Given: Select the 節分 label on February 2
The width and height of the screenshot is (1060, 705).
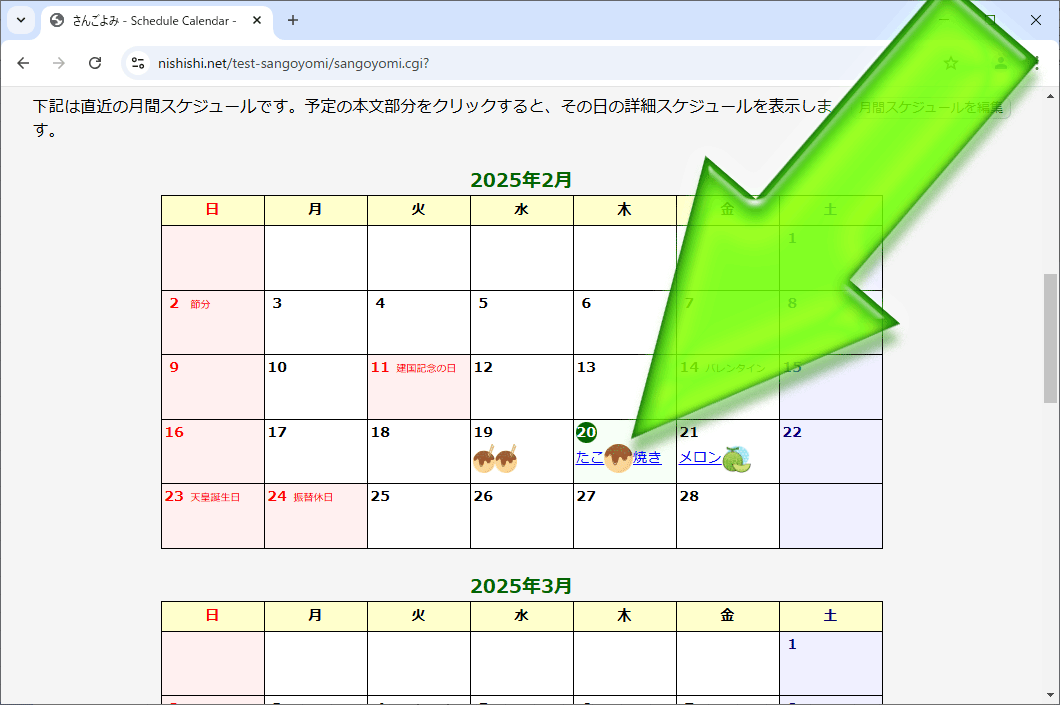Looking at the screenshot, I should point(200,304).
